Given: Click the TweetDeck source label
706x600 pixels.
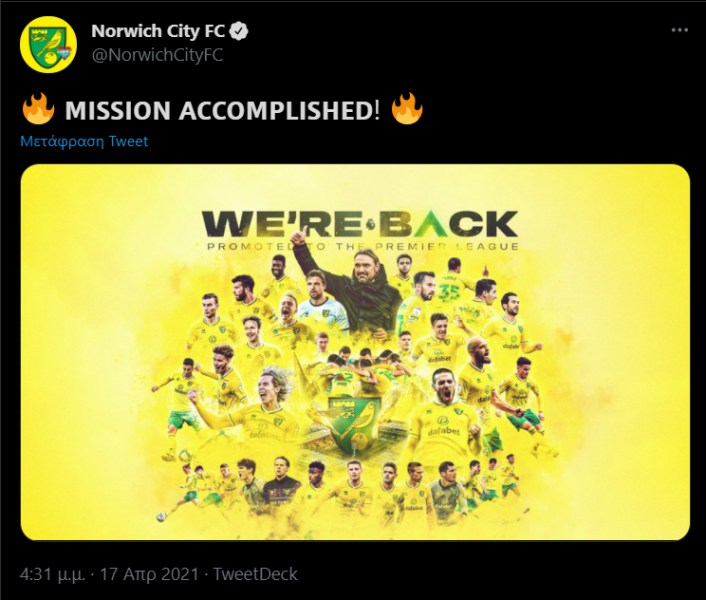Looking at the screenshot, I should pos(255,574).
